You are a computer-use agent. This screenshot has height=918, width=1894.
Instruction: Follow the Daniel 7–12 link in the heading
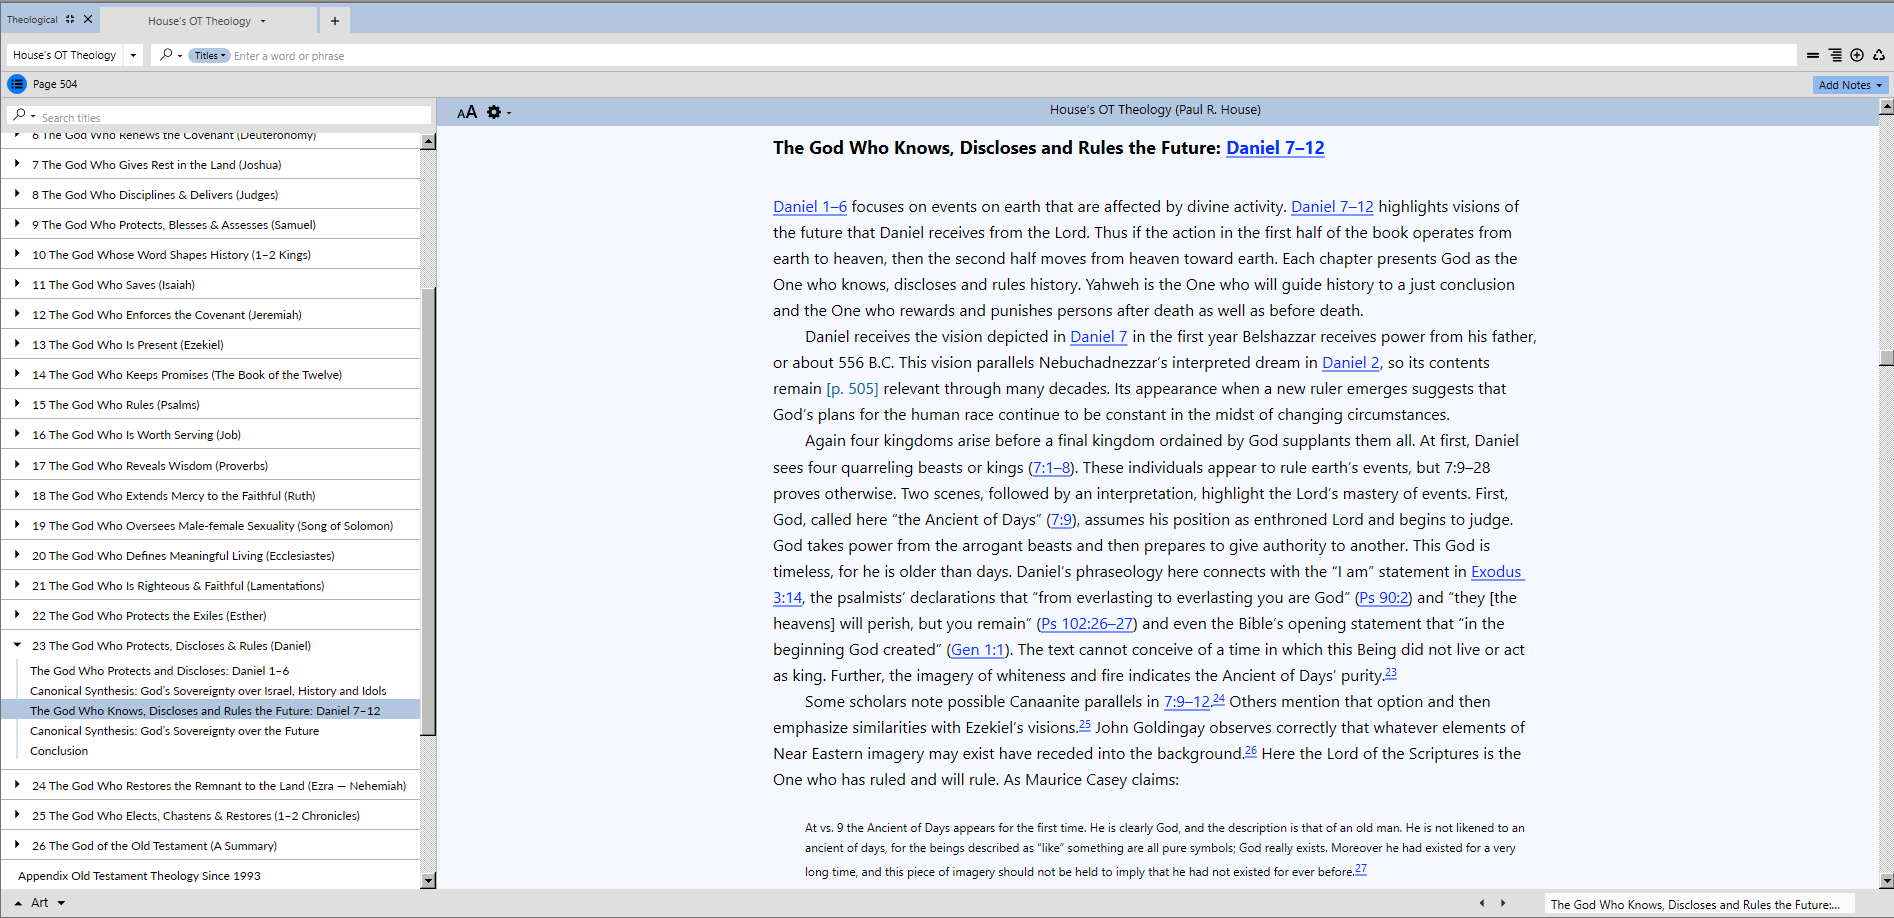point(1275,148)
